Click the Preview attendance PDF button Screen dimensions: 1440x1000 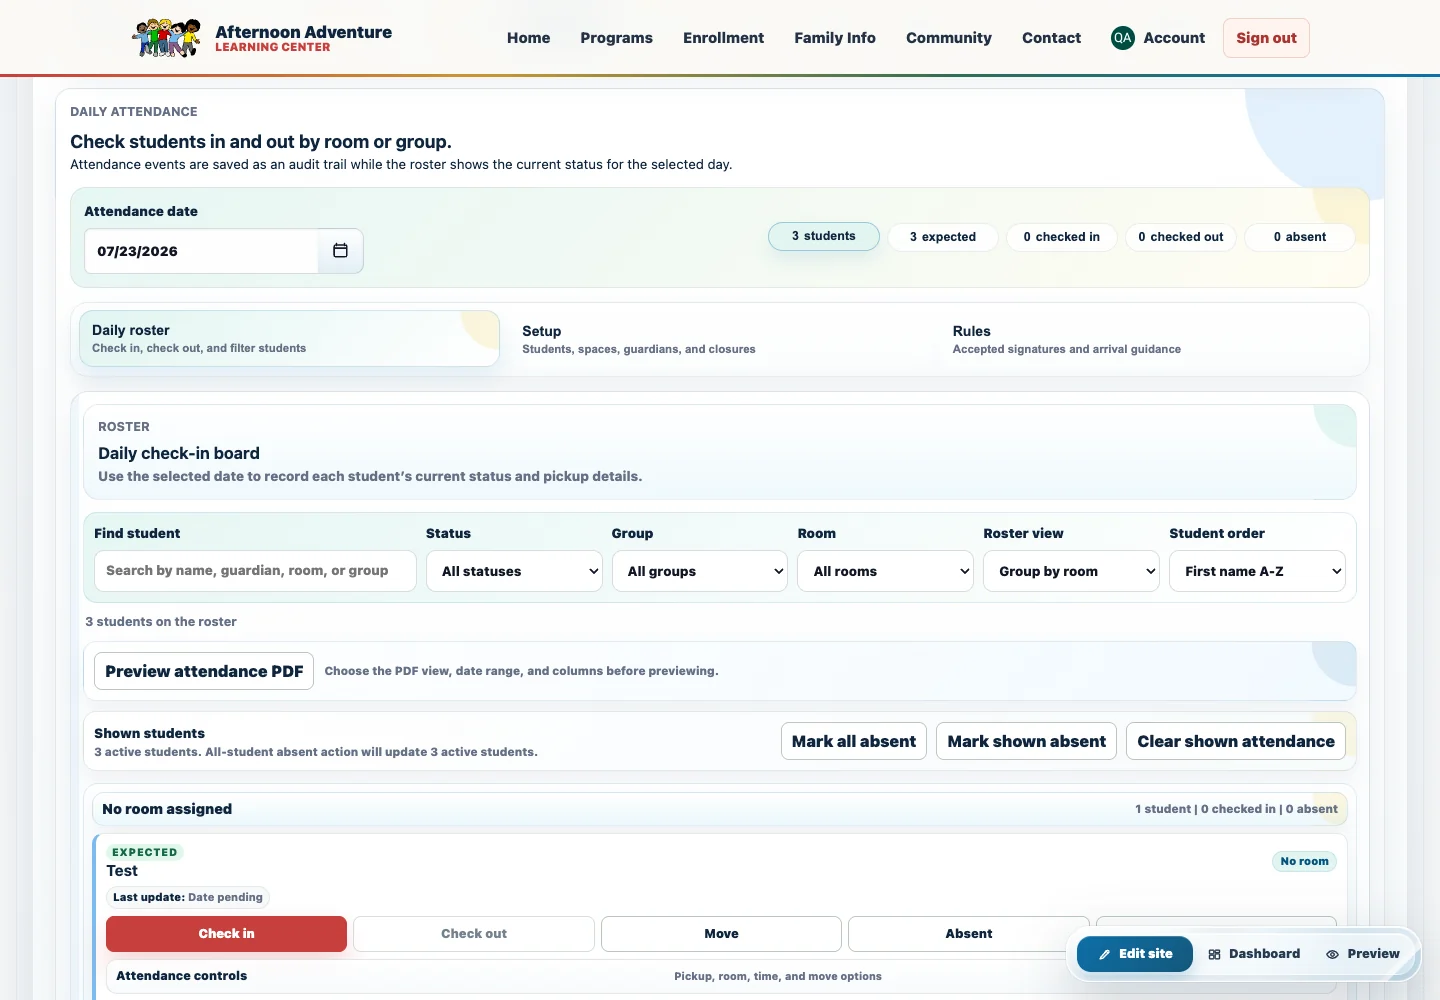point(204,671)
